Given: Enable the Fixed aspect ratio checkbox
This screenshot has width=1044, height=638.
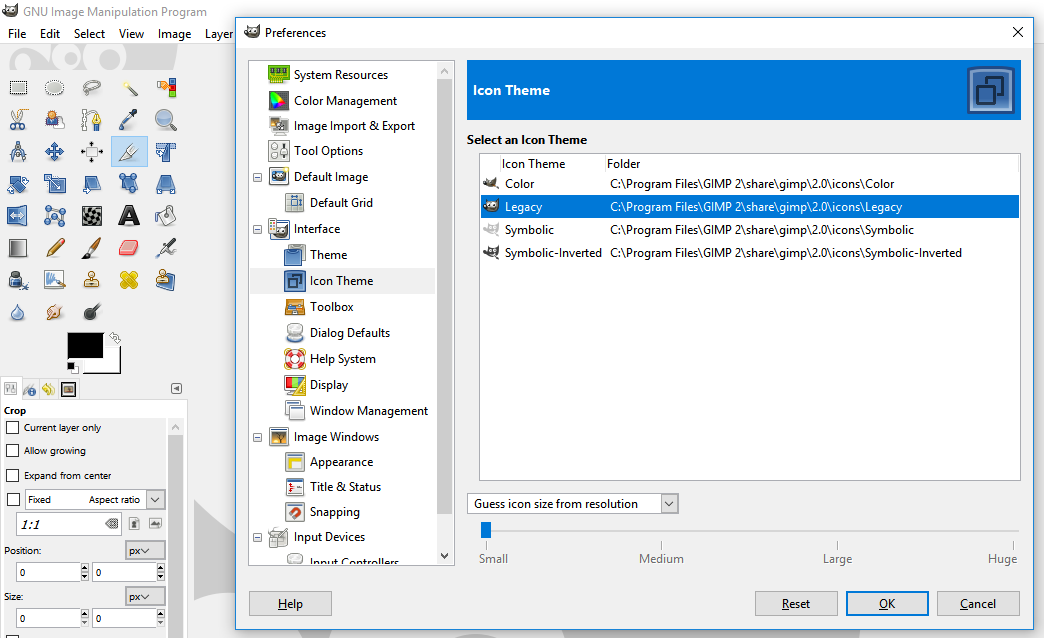Looking at the screenshot, I should tap(13, 499).
